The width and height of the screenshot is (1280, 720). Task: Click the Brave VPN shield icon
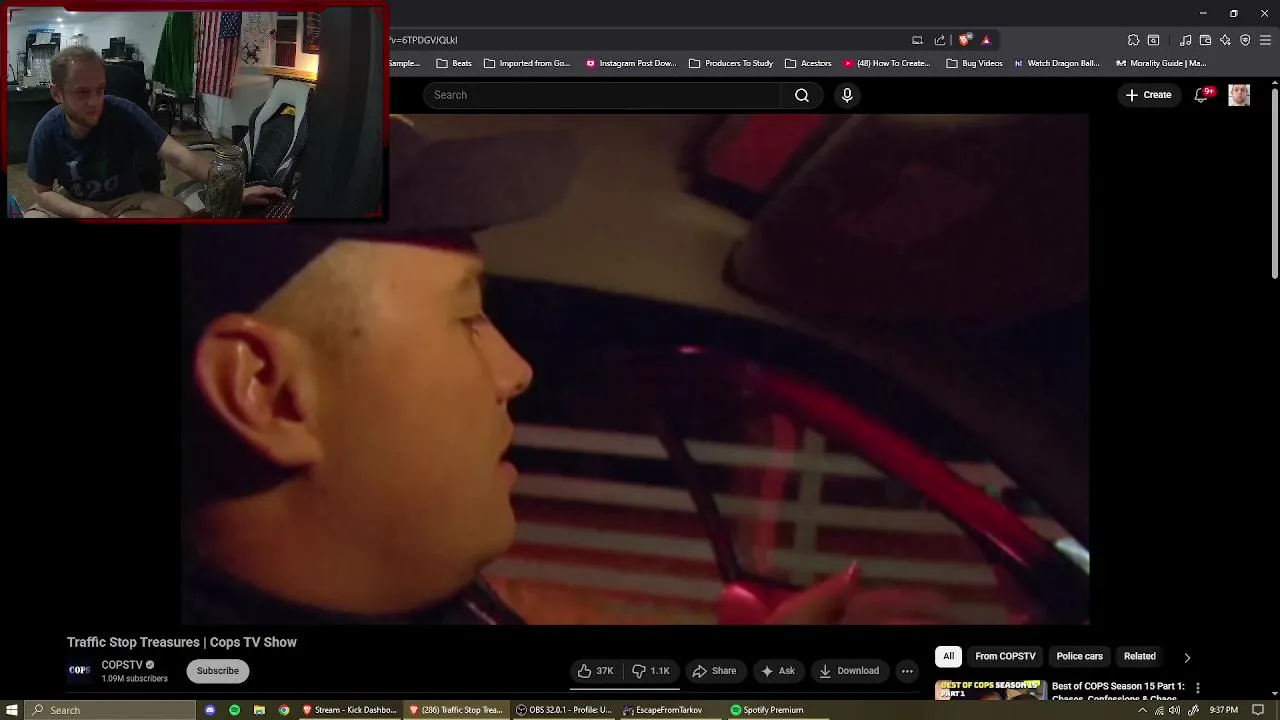pyautogui.click(x=1245, y=40)
